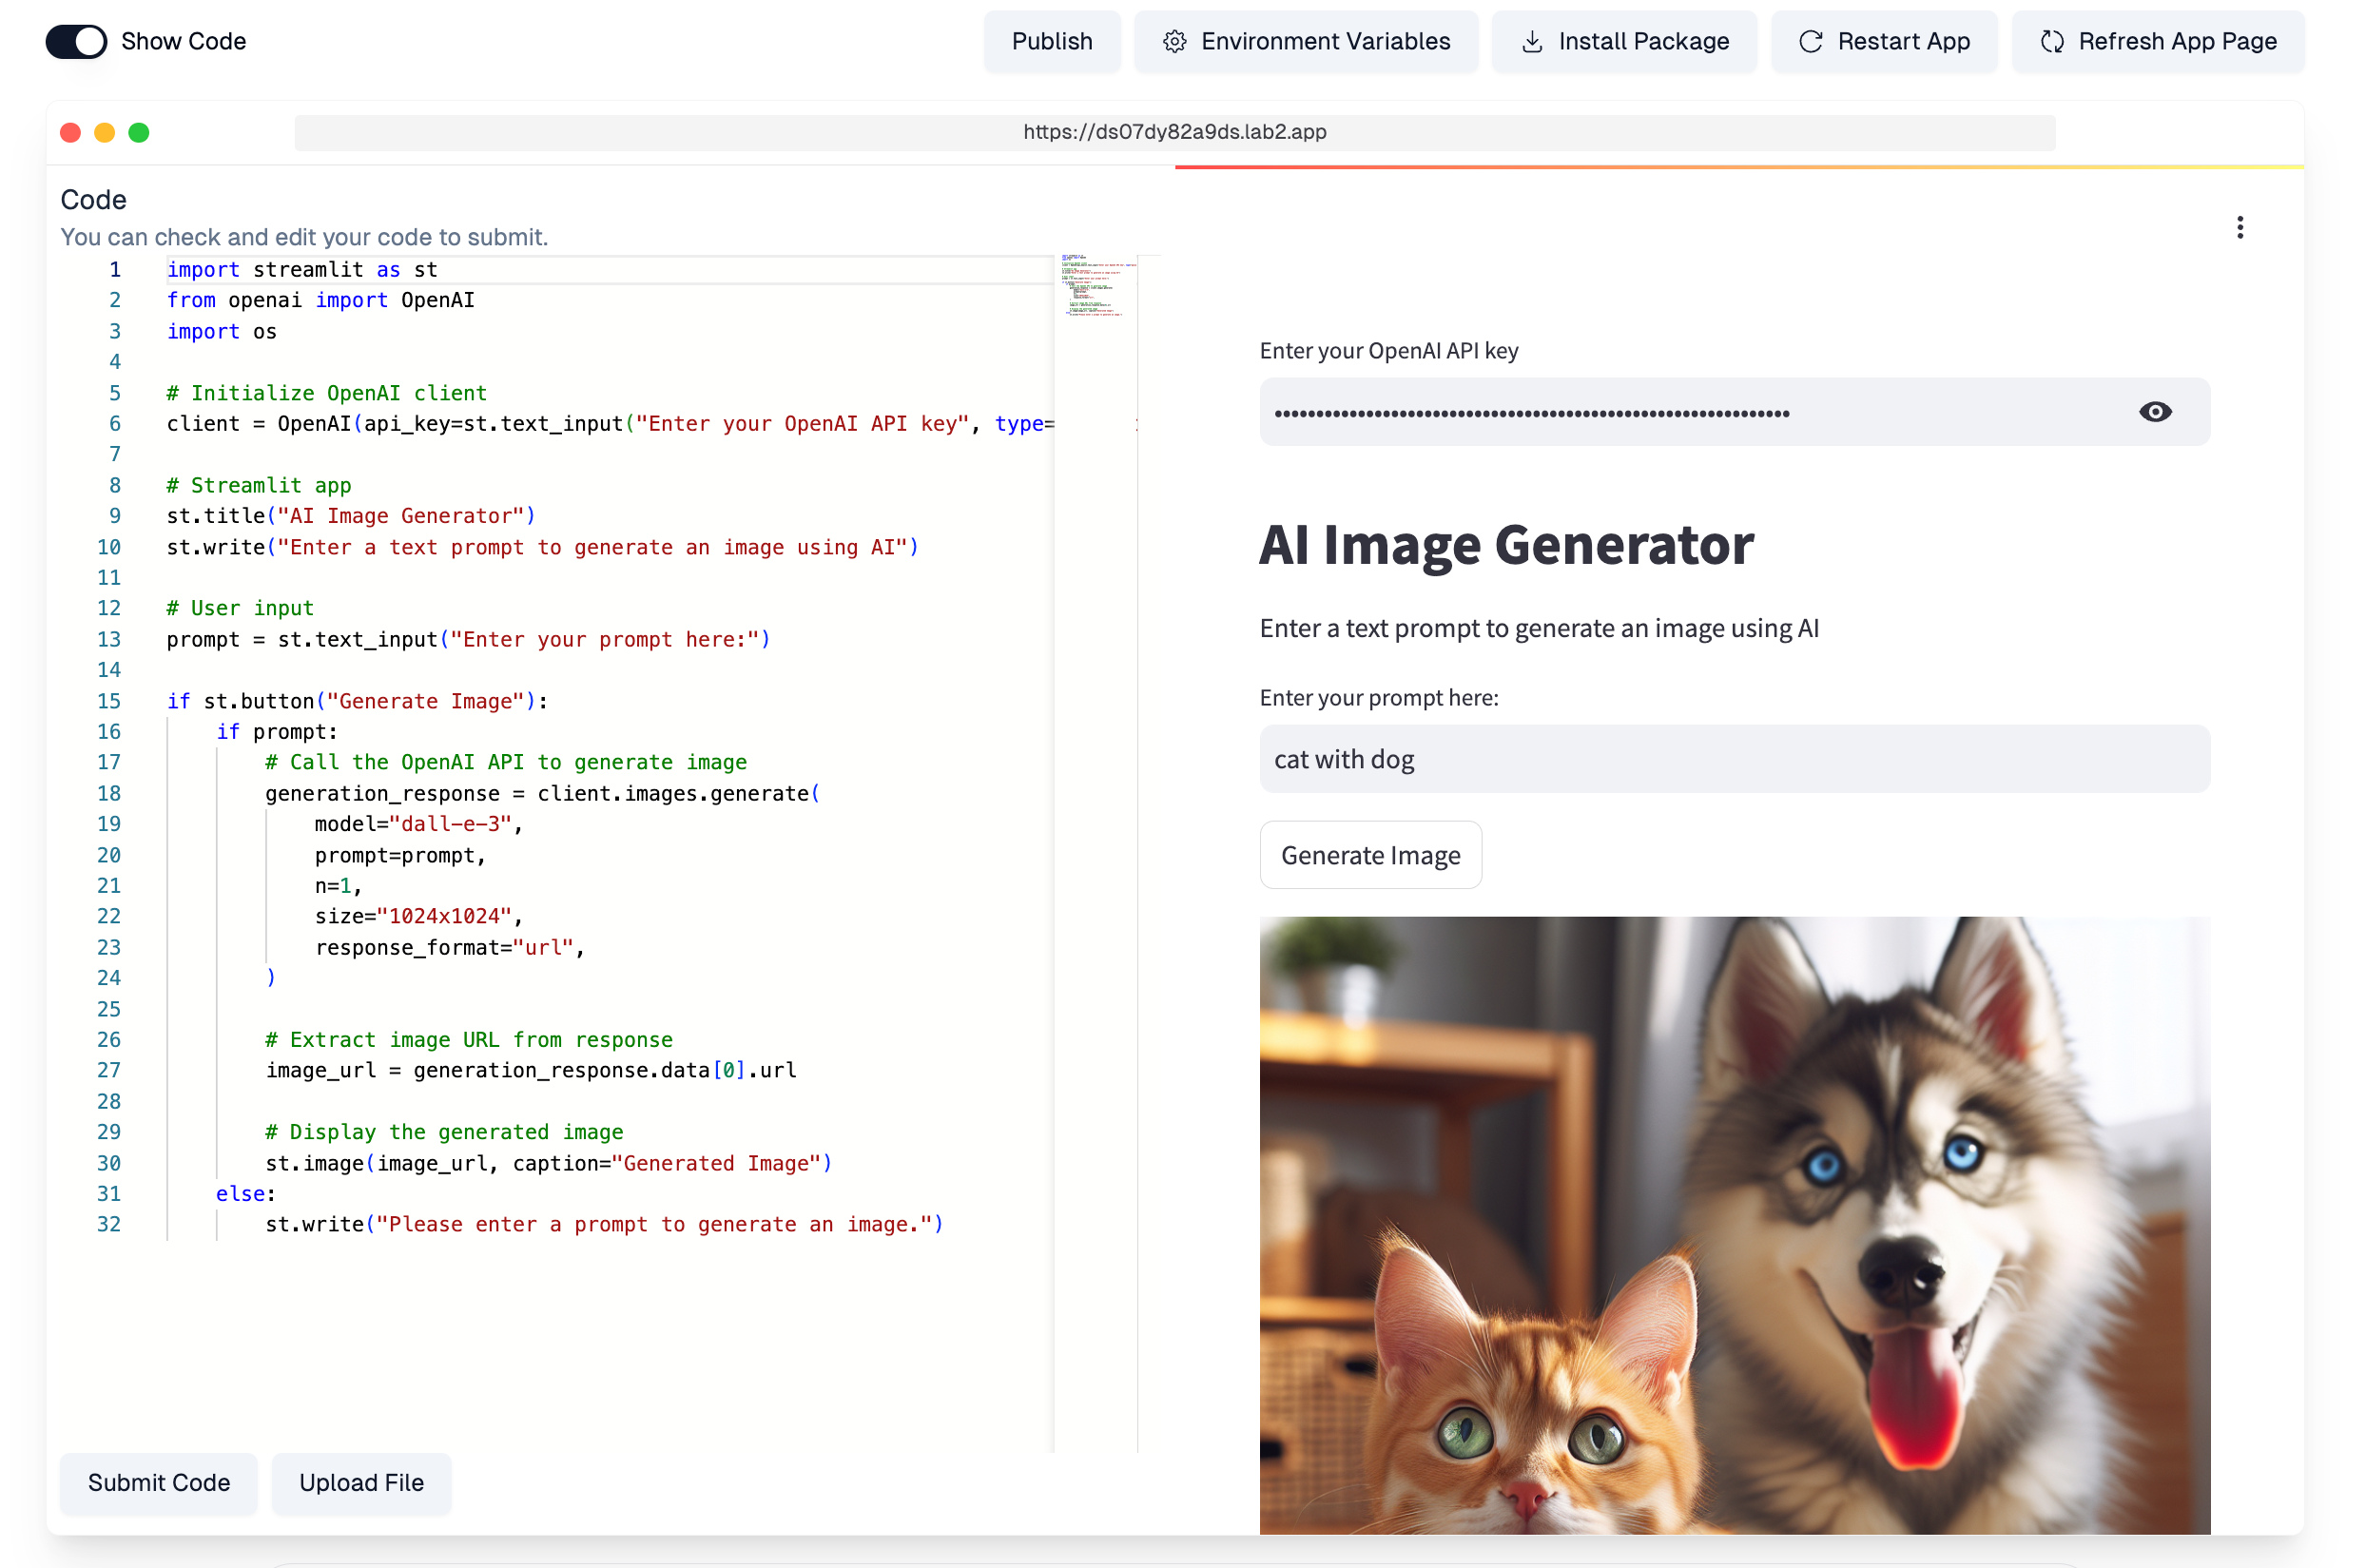
Task: Click the green traffic light button
Action: [139, 131]
